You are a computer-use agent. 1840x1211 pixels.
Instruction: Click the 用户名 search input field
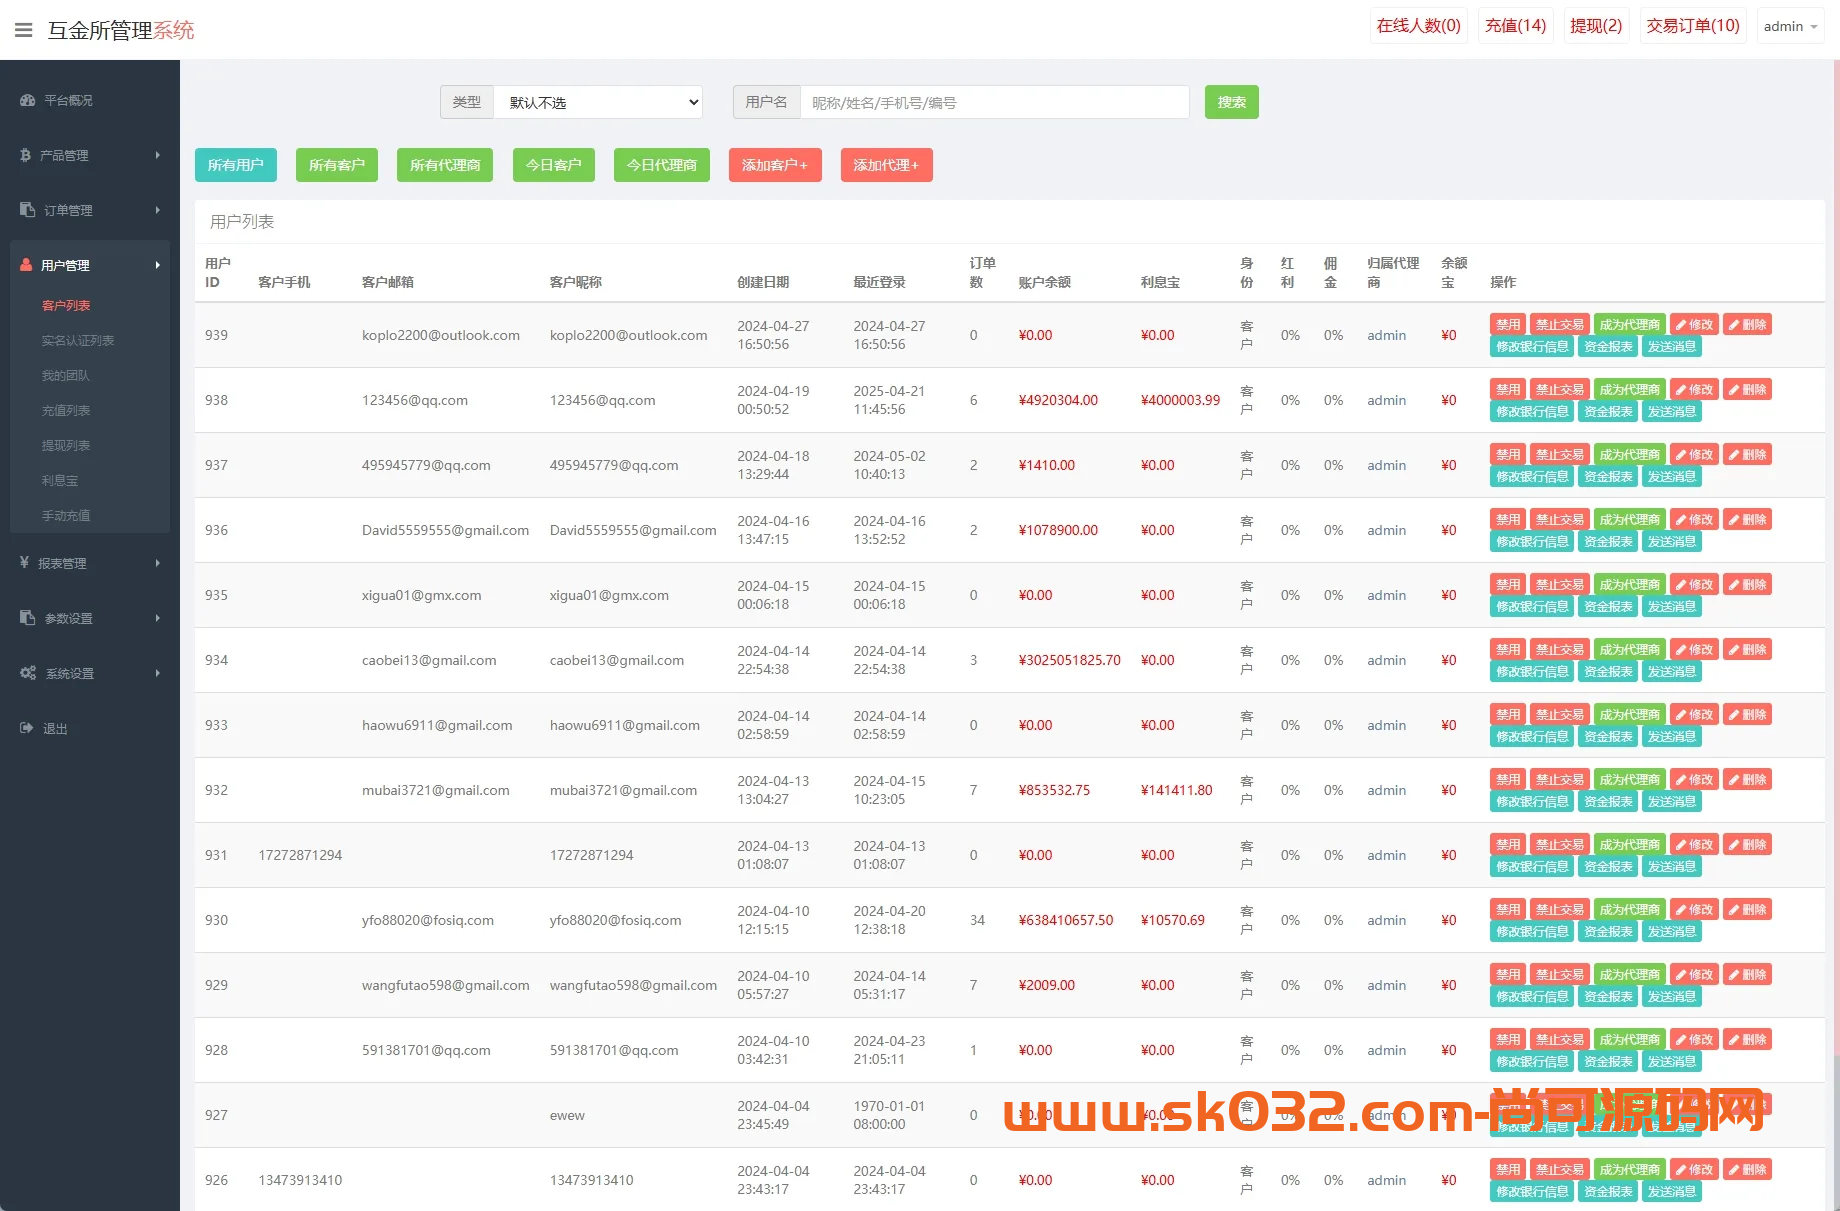point(994,101)
